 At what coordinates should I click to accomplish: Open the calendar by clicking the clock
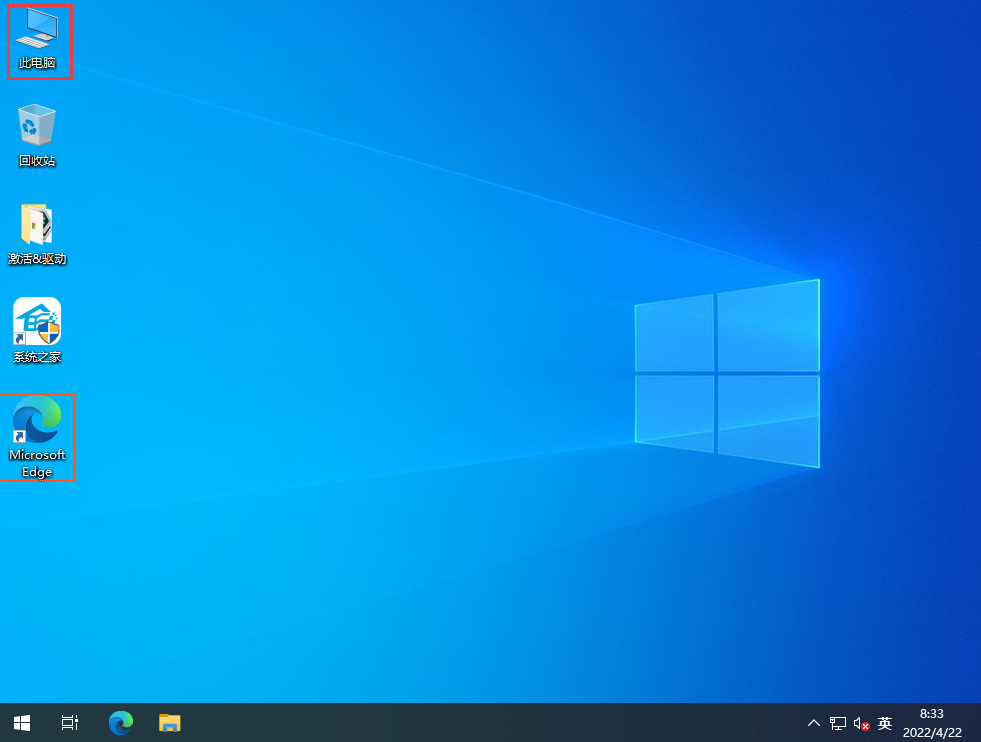[933, 715]
